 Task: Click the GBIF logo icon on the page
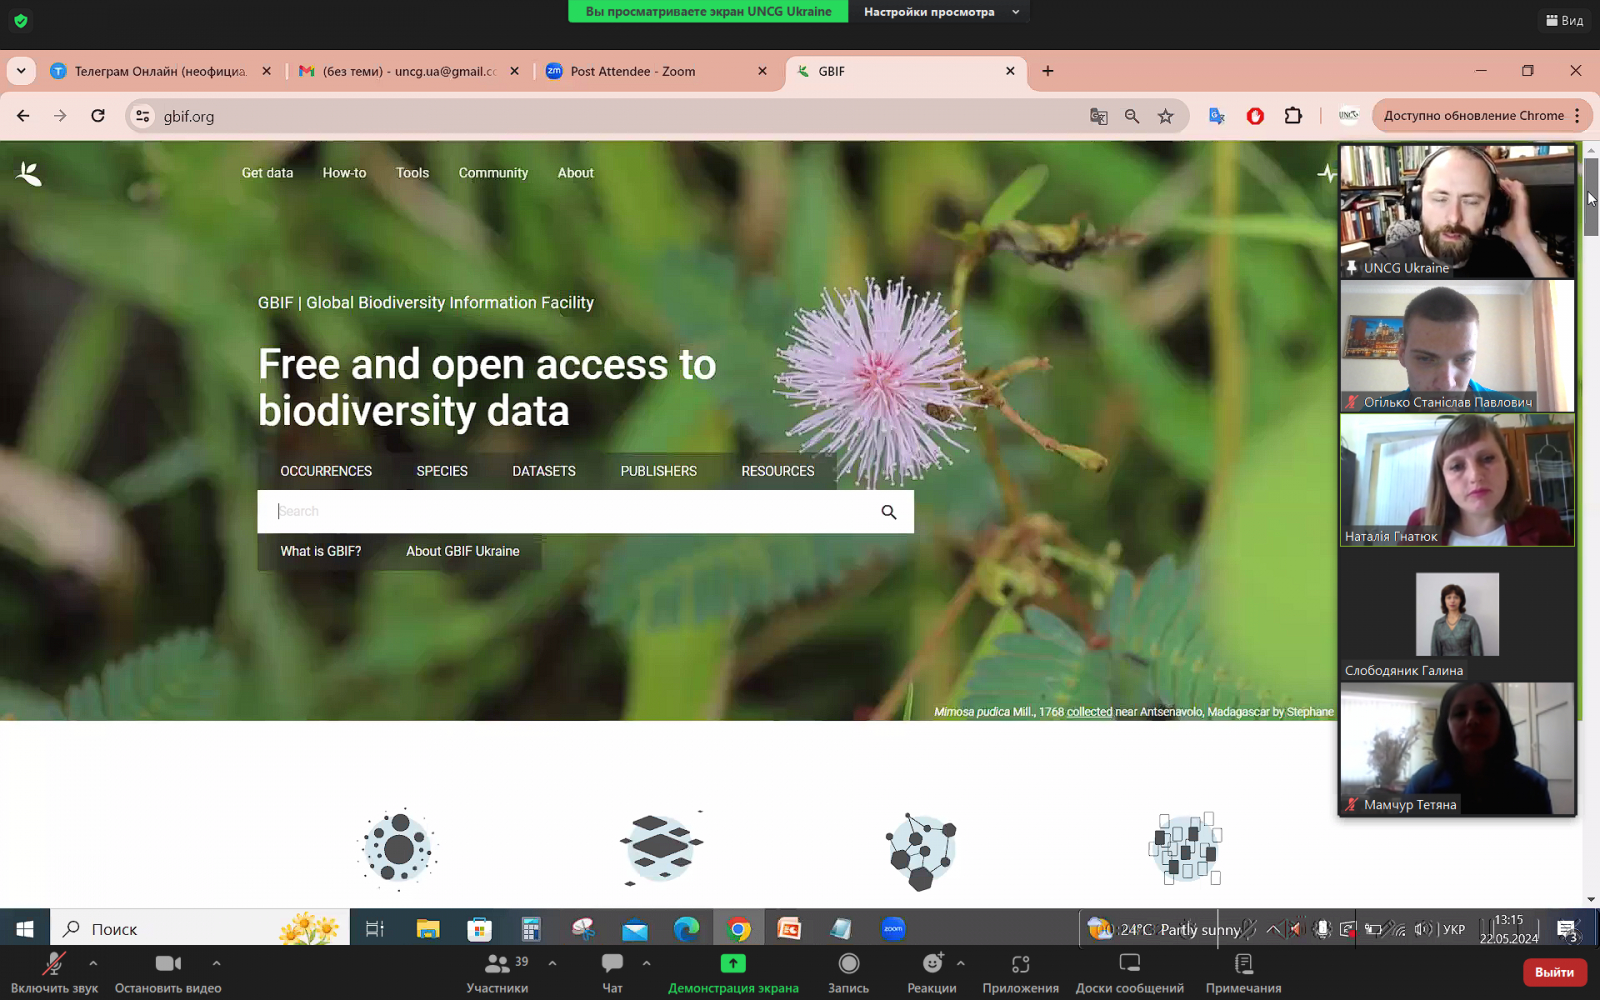click(29, 174)
